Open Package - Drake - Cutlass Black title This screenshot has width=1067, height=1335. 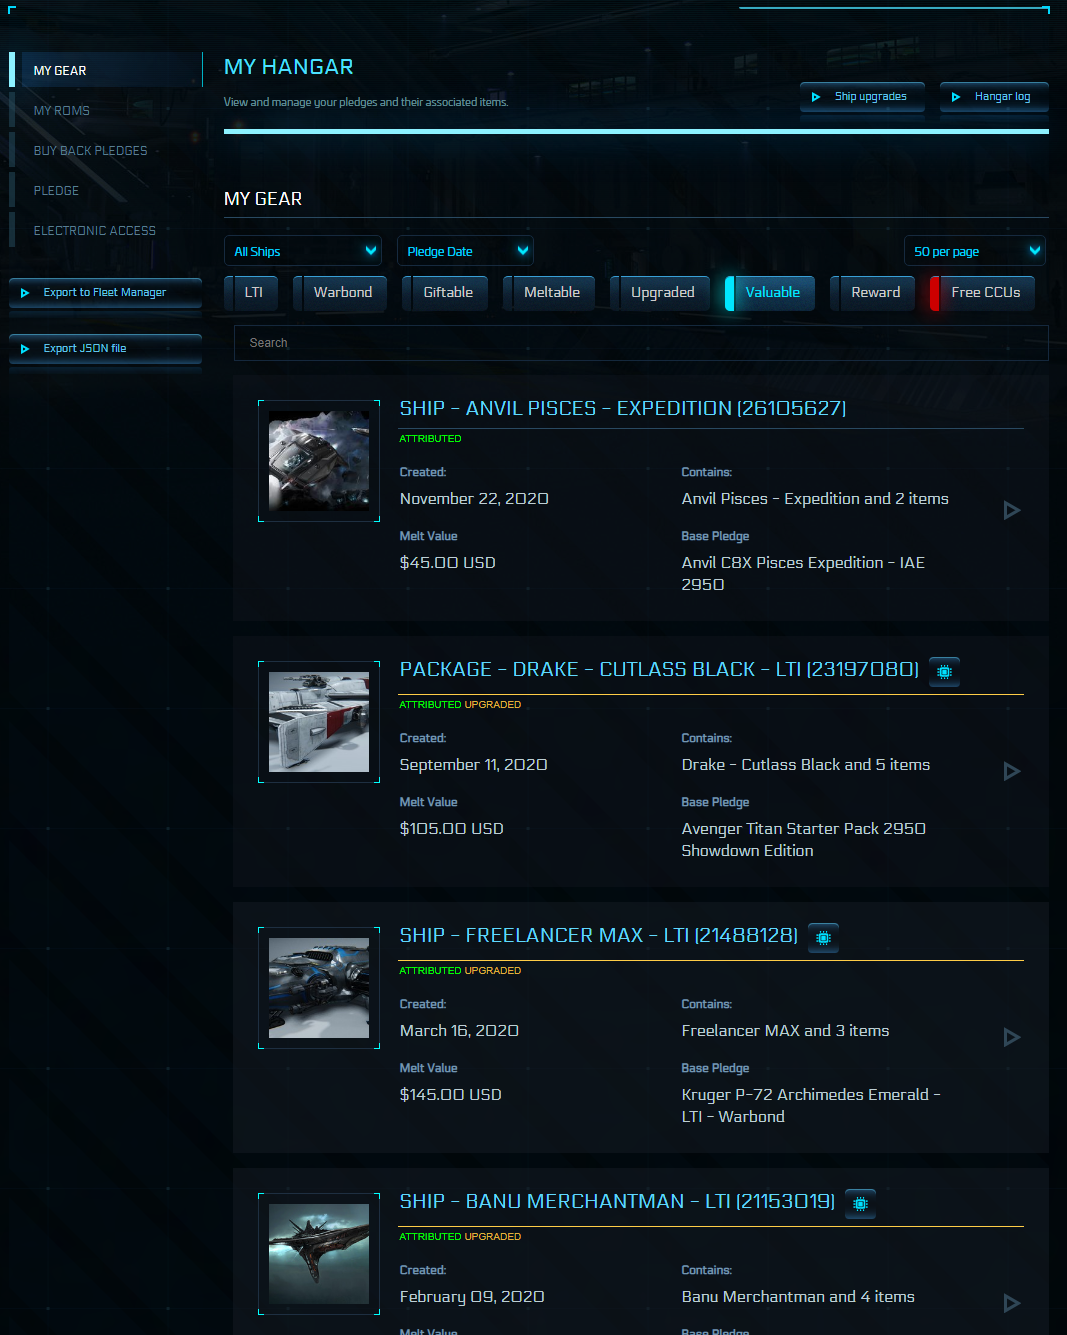659,669
